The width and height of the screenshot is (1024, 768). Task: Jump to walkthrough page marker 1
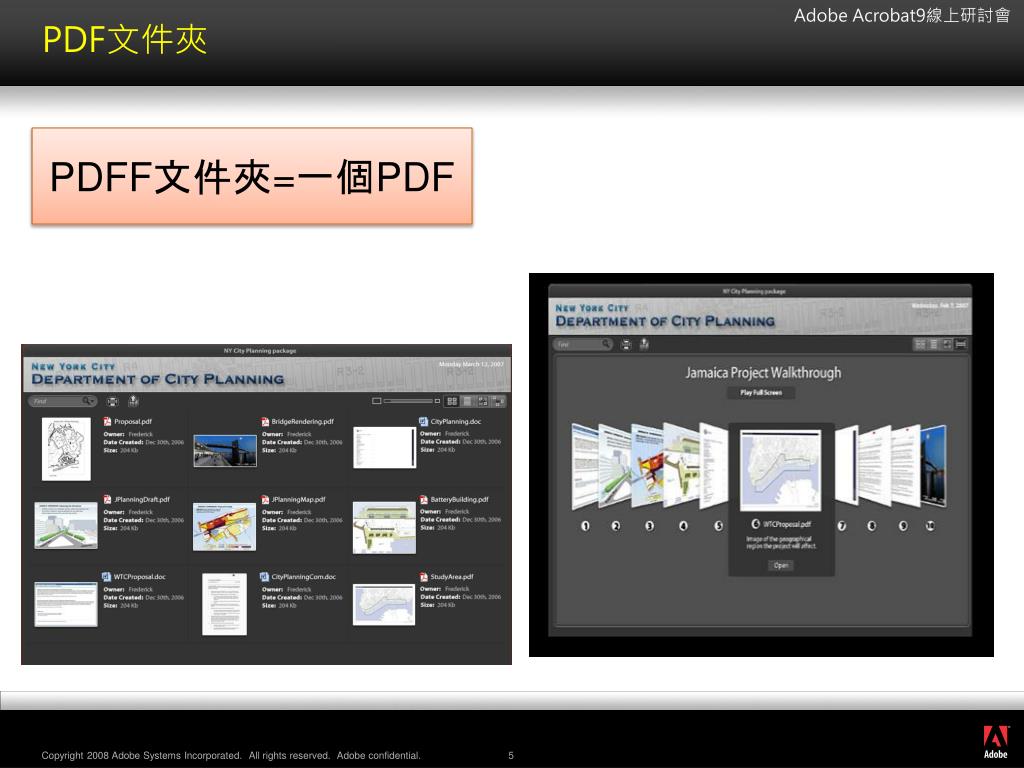pos(585,526)
